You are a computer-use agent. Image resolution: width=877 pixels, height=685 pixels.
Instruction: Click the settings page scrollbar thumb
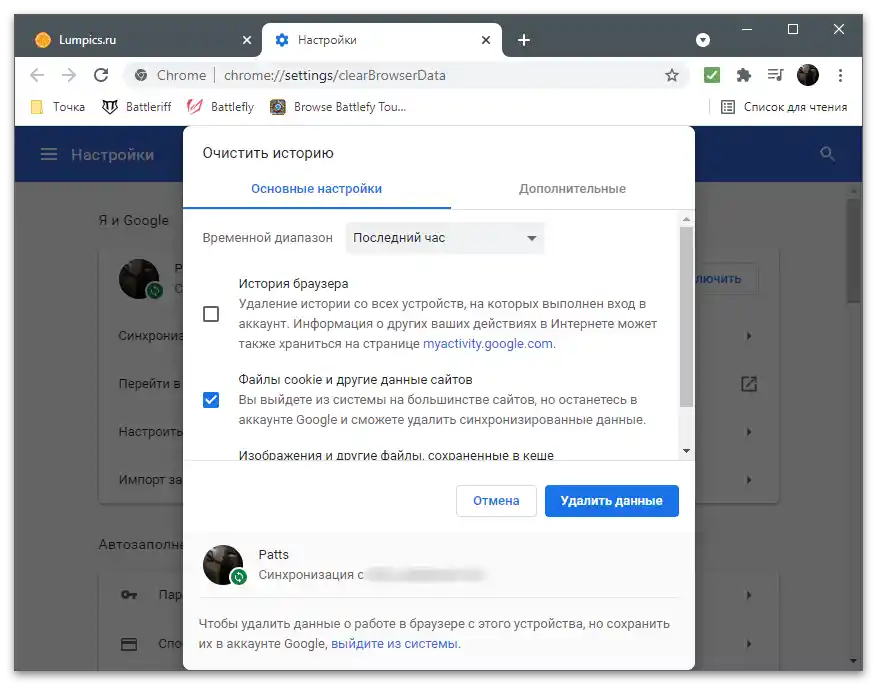(854, 251)
